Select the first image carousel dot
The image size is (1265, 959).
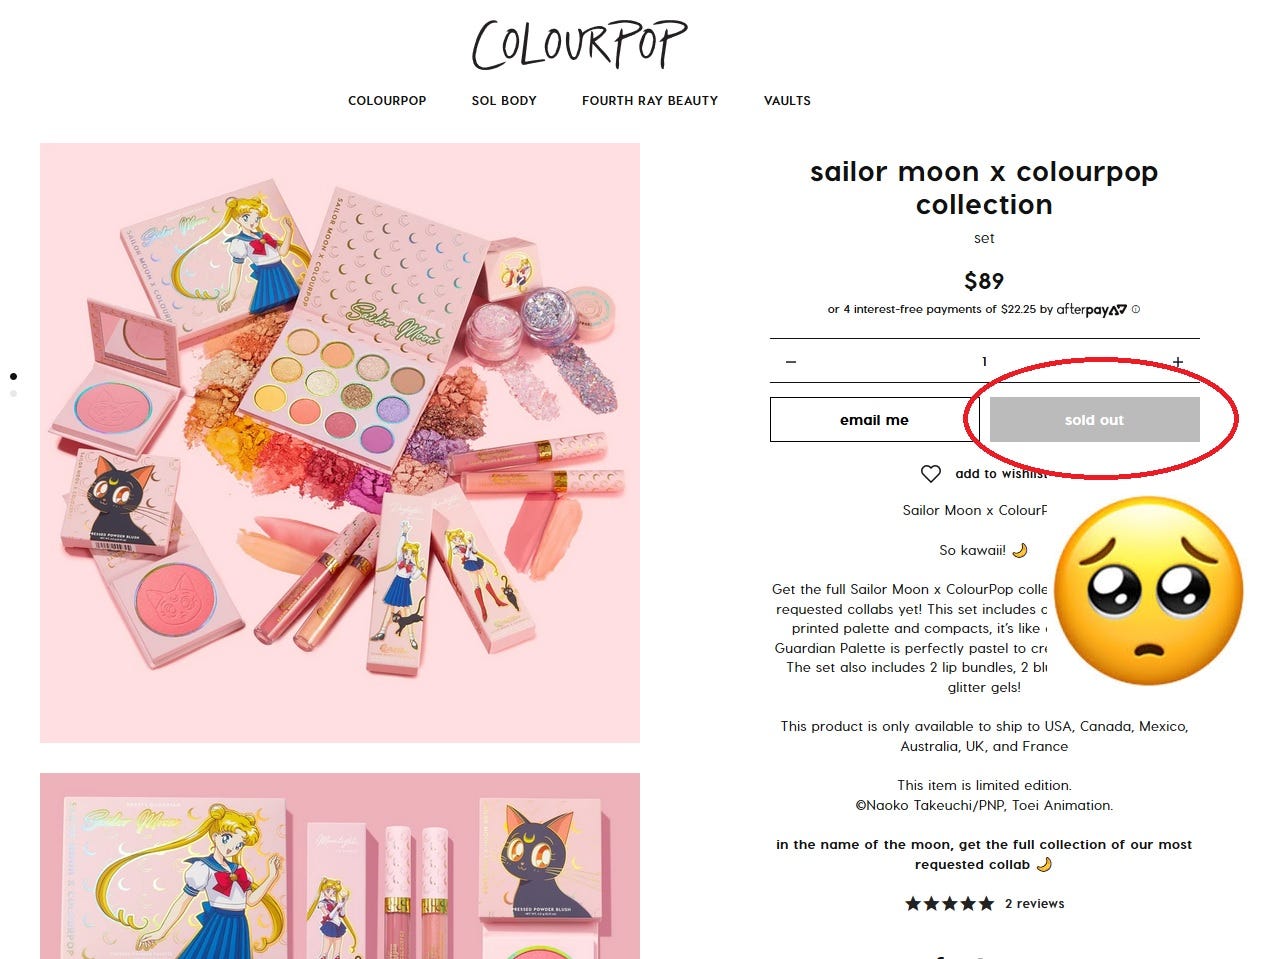(13, 377)
